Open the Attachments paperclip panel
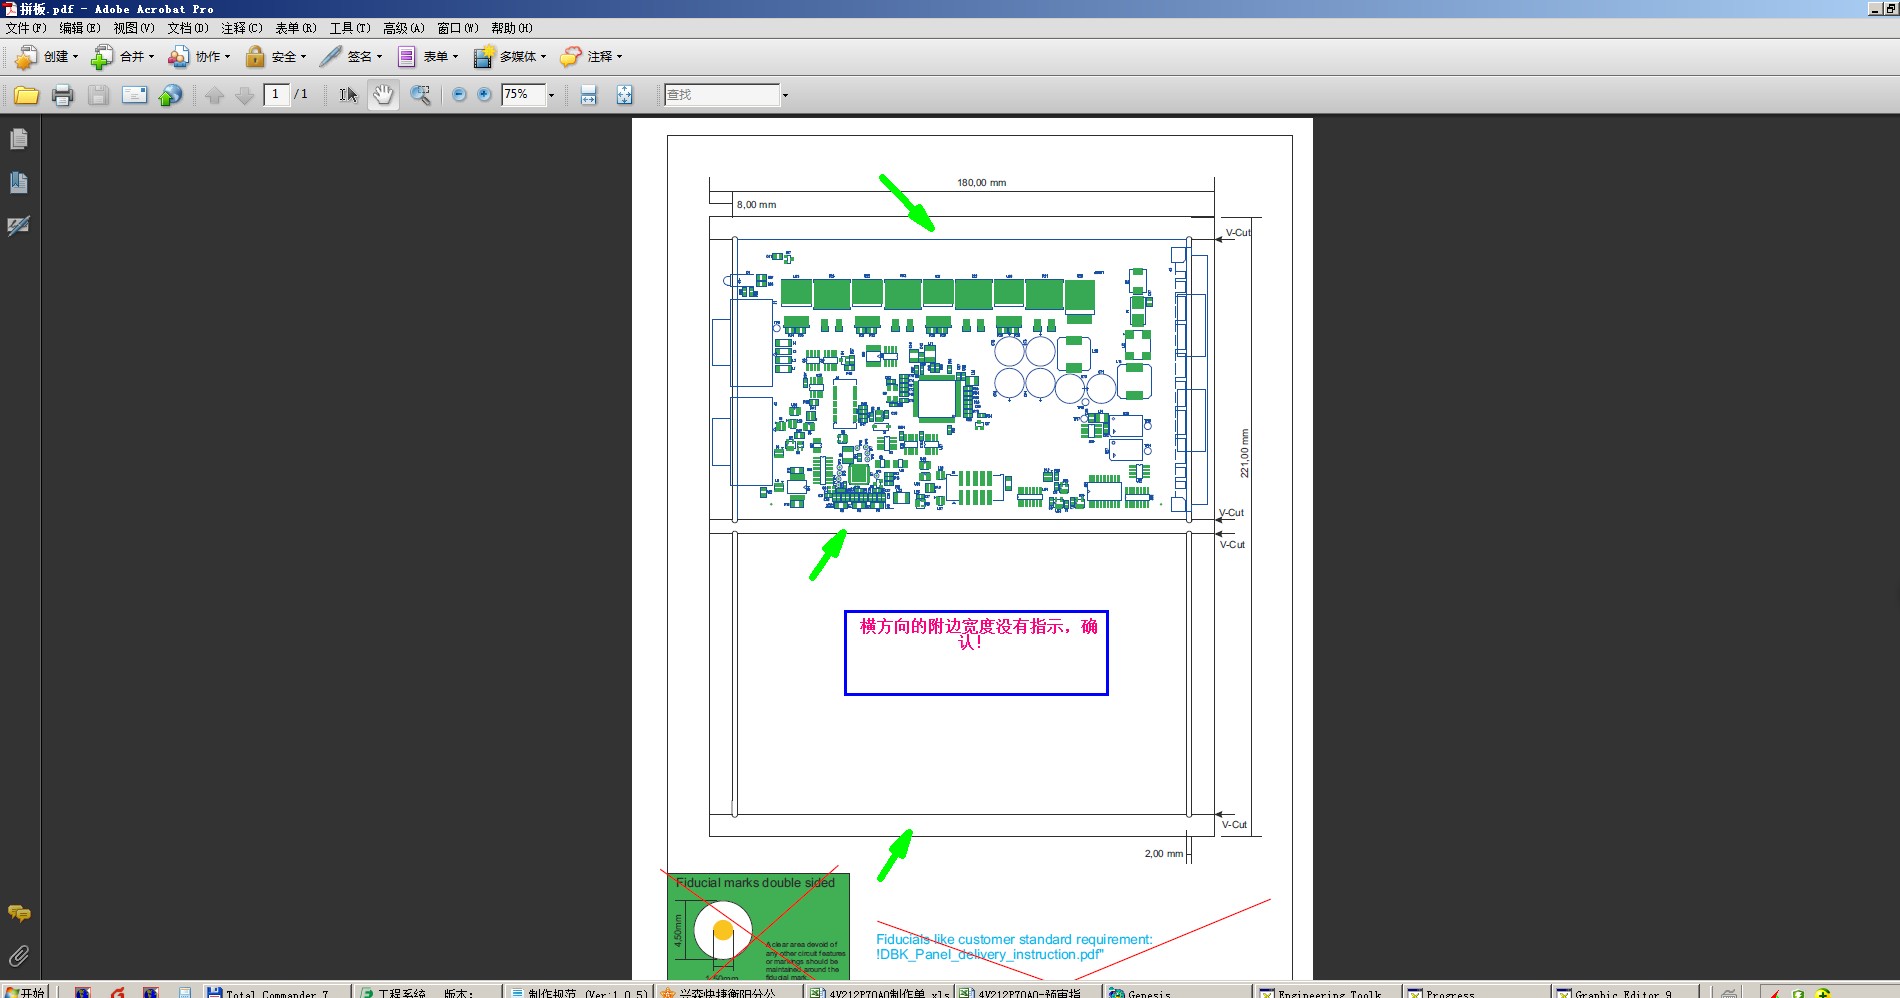1900x998 pixels. 19,956
